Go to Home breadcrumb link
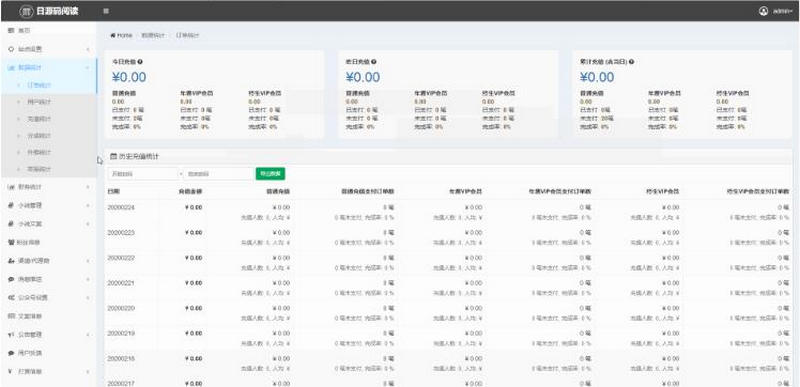 click(x=121, y=35)
